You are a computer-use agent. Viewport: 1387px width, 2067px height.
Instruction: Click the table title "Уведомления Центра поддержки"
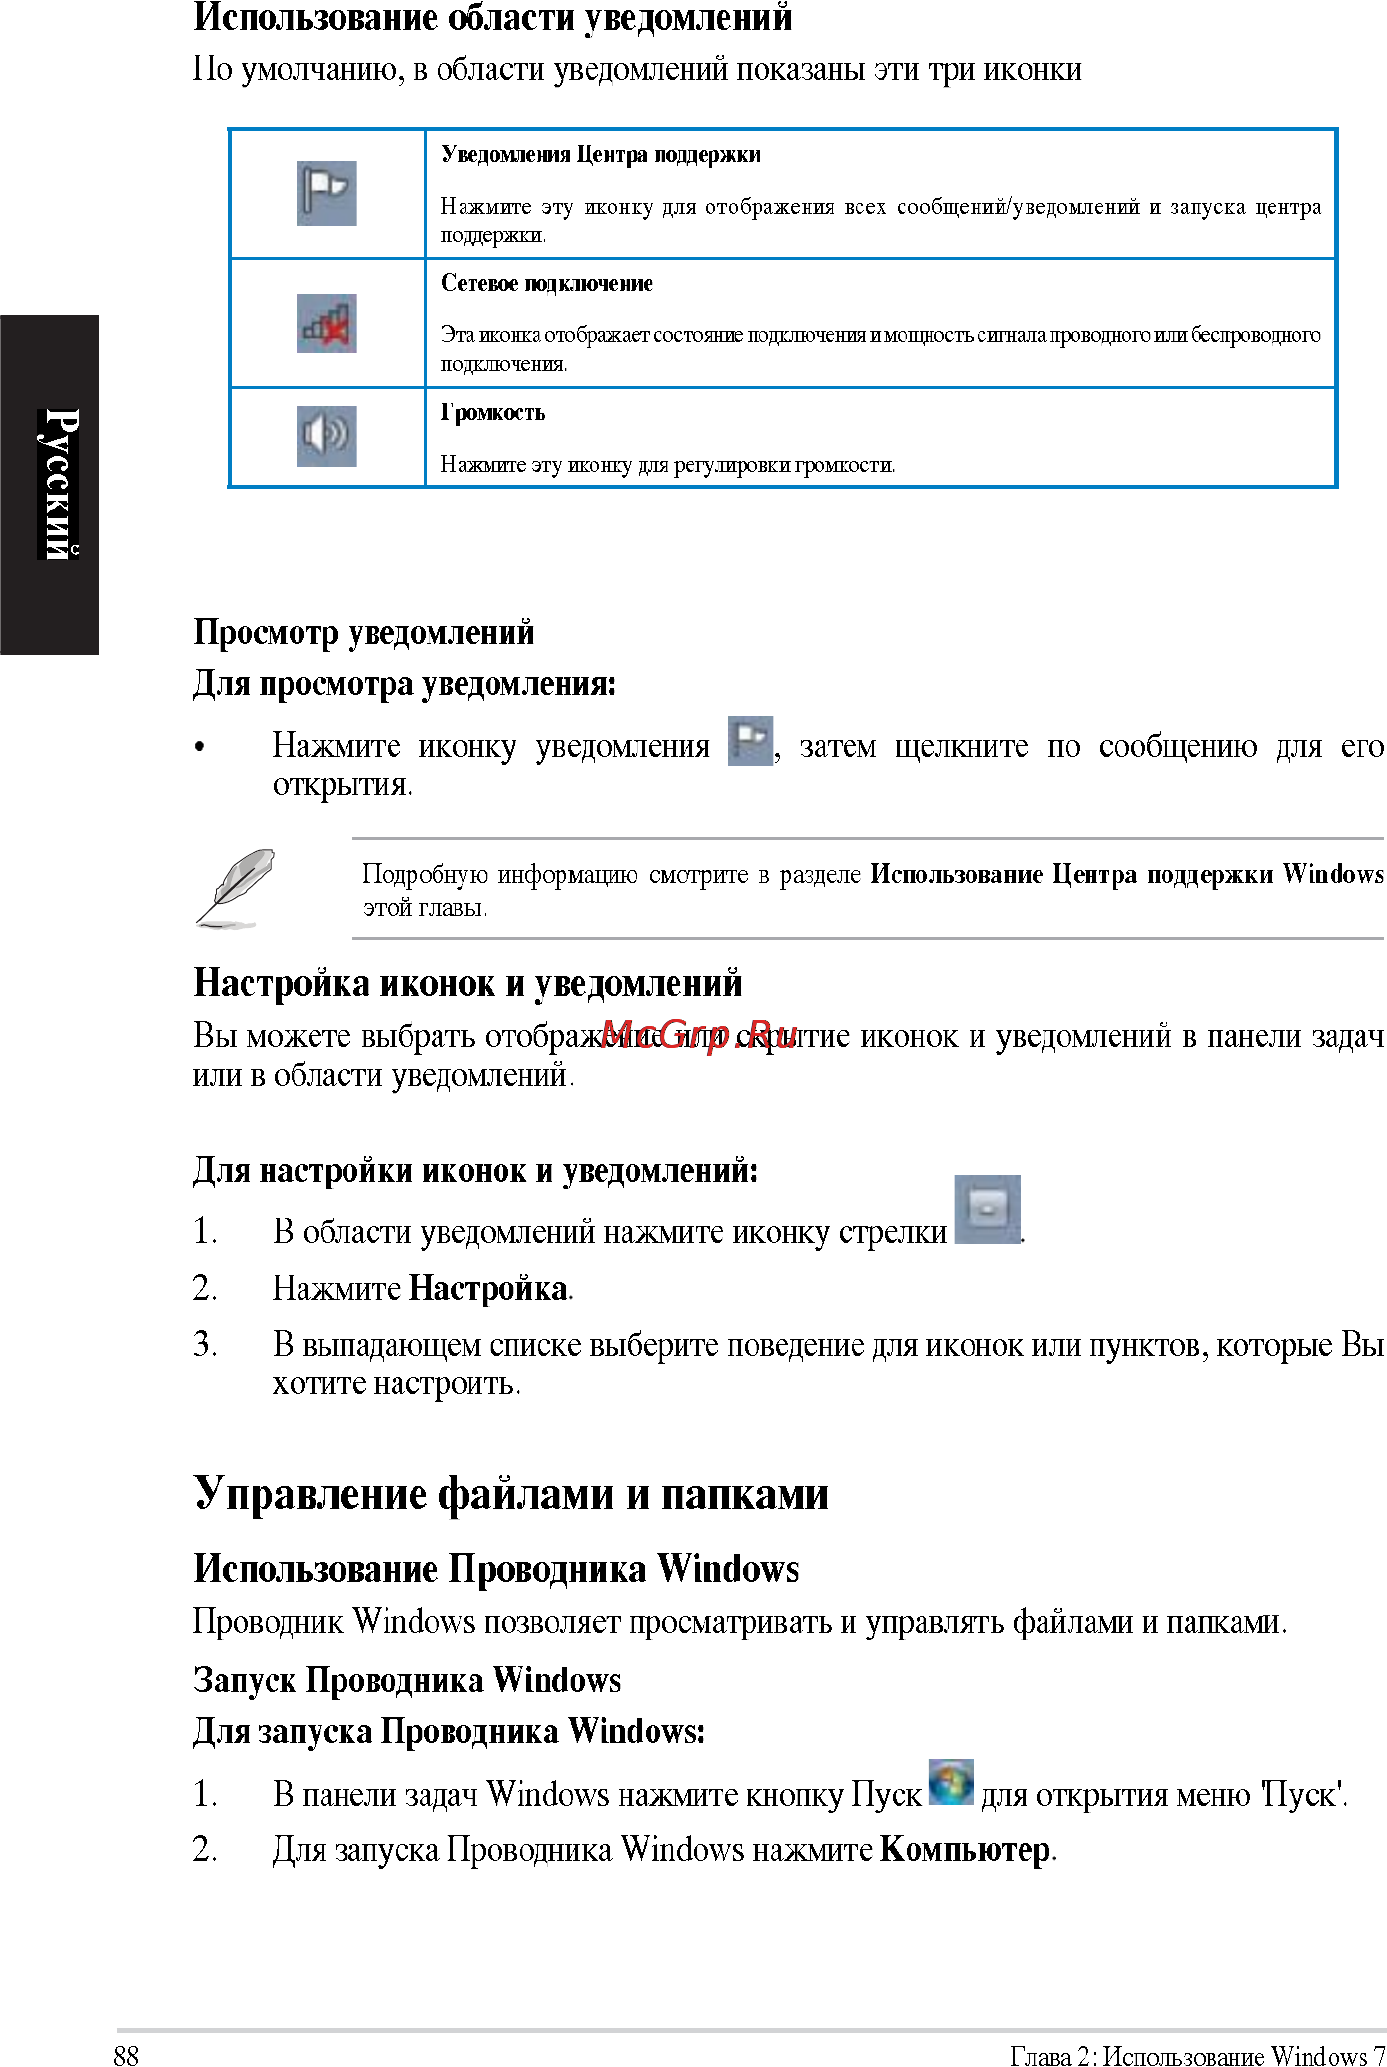pos(601,154)
